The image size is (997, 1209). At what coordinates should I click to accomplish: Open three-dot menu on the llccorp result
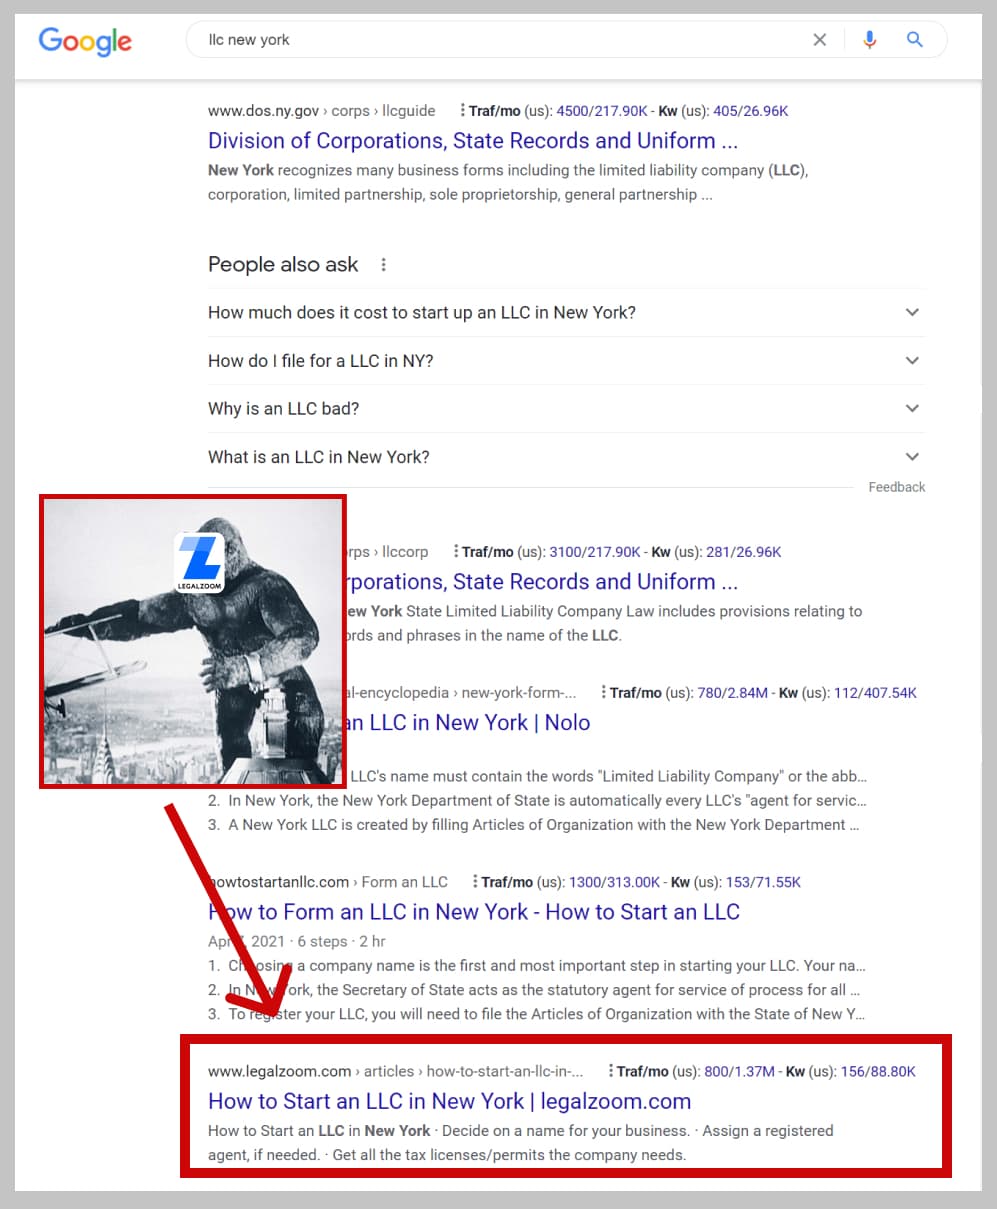456,551
